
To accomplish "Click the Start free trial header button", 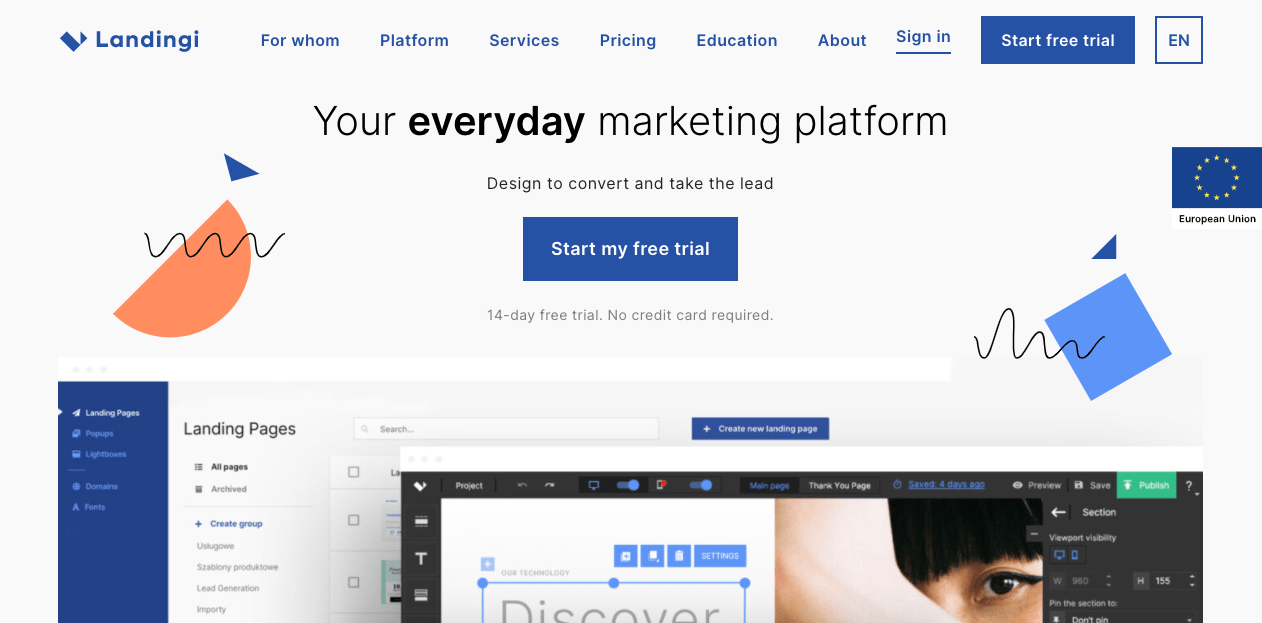I will pos(1058,40).
